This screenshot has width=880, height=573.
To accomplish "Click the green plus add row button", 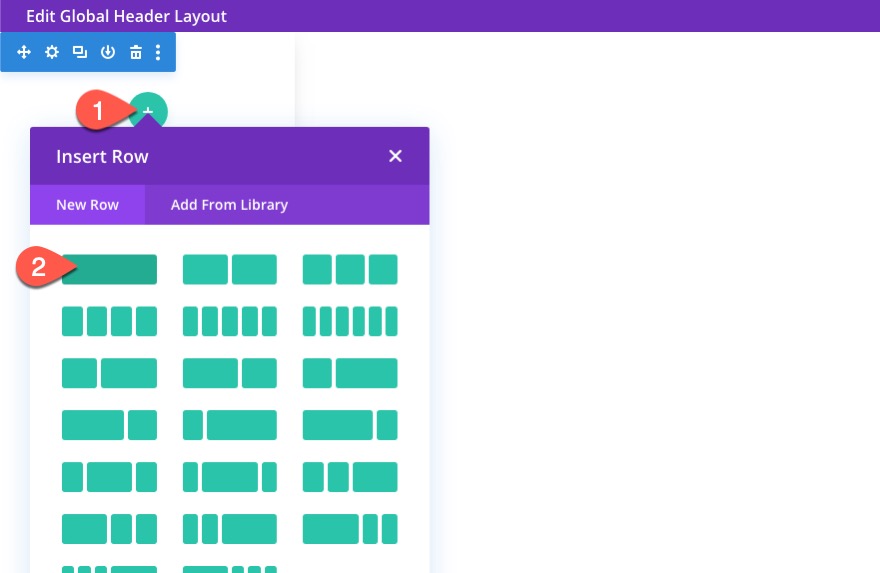I will click(x=148, y=111).
